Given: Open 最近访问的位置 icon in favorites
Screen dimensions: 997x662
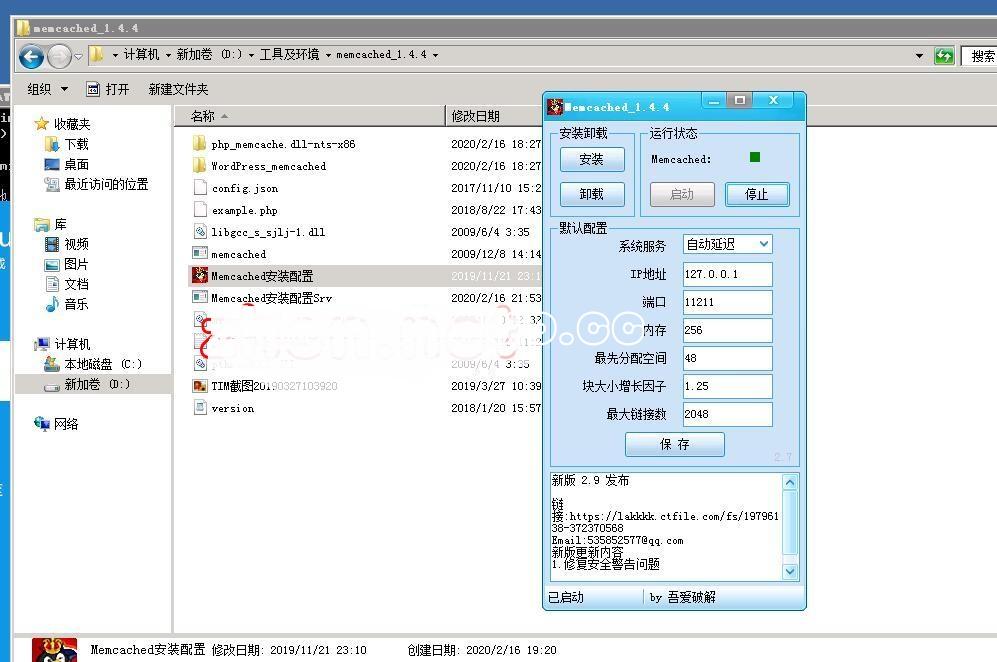Looking at the screenshot, I should coord(52,184).
